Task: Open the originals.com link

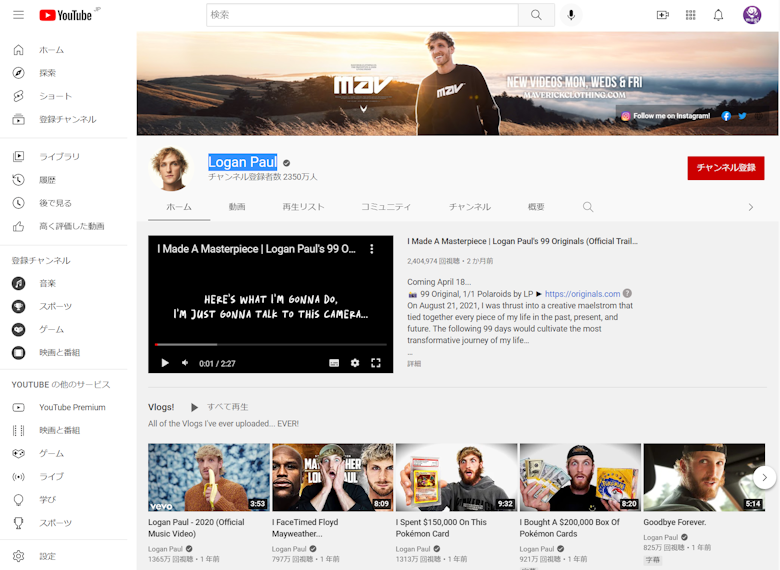Action: click(x=582, y=294)
